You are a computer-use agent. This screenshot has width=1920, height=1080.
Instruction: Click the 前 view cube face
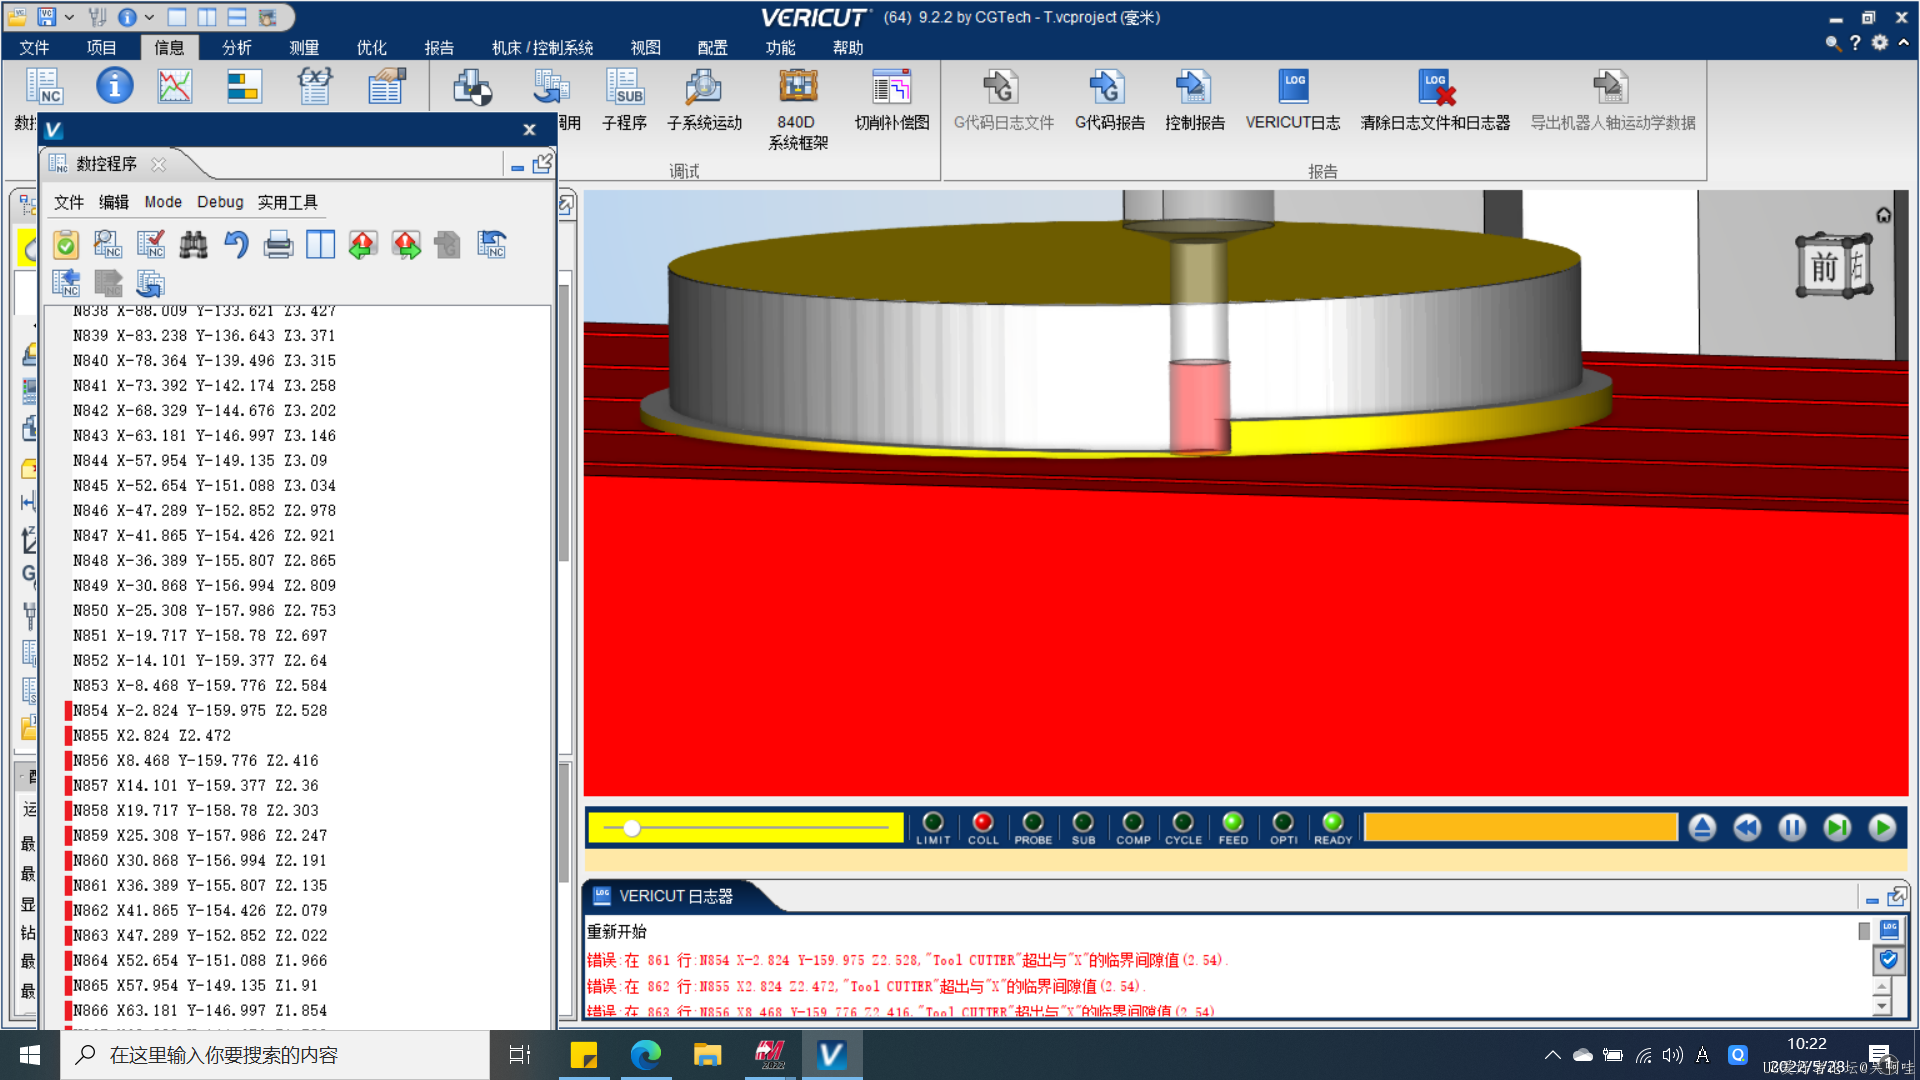click(1823, 267)
